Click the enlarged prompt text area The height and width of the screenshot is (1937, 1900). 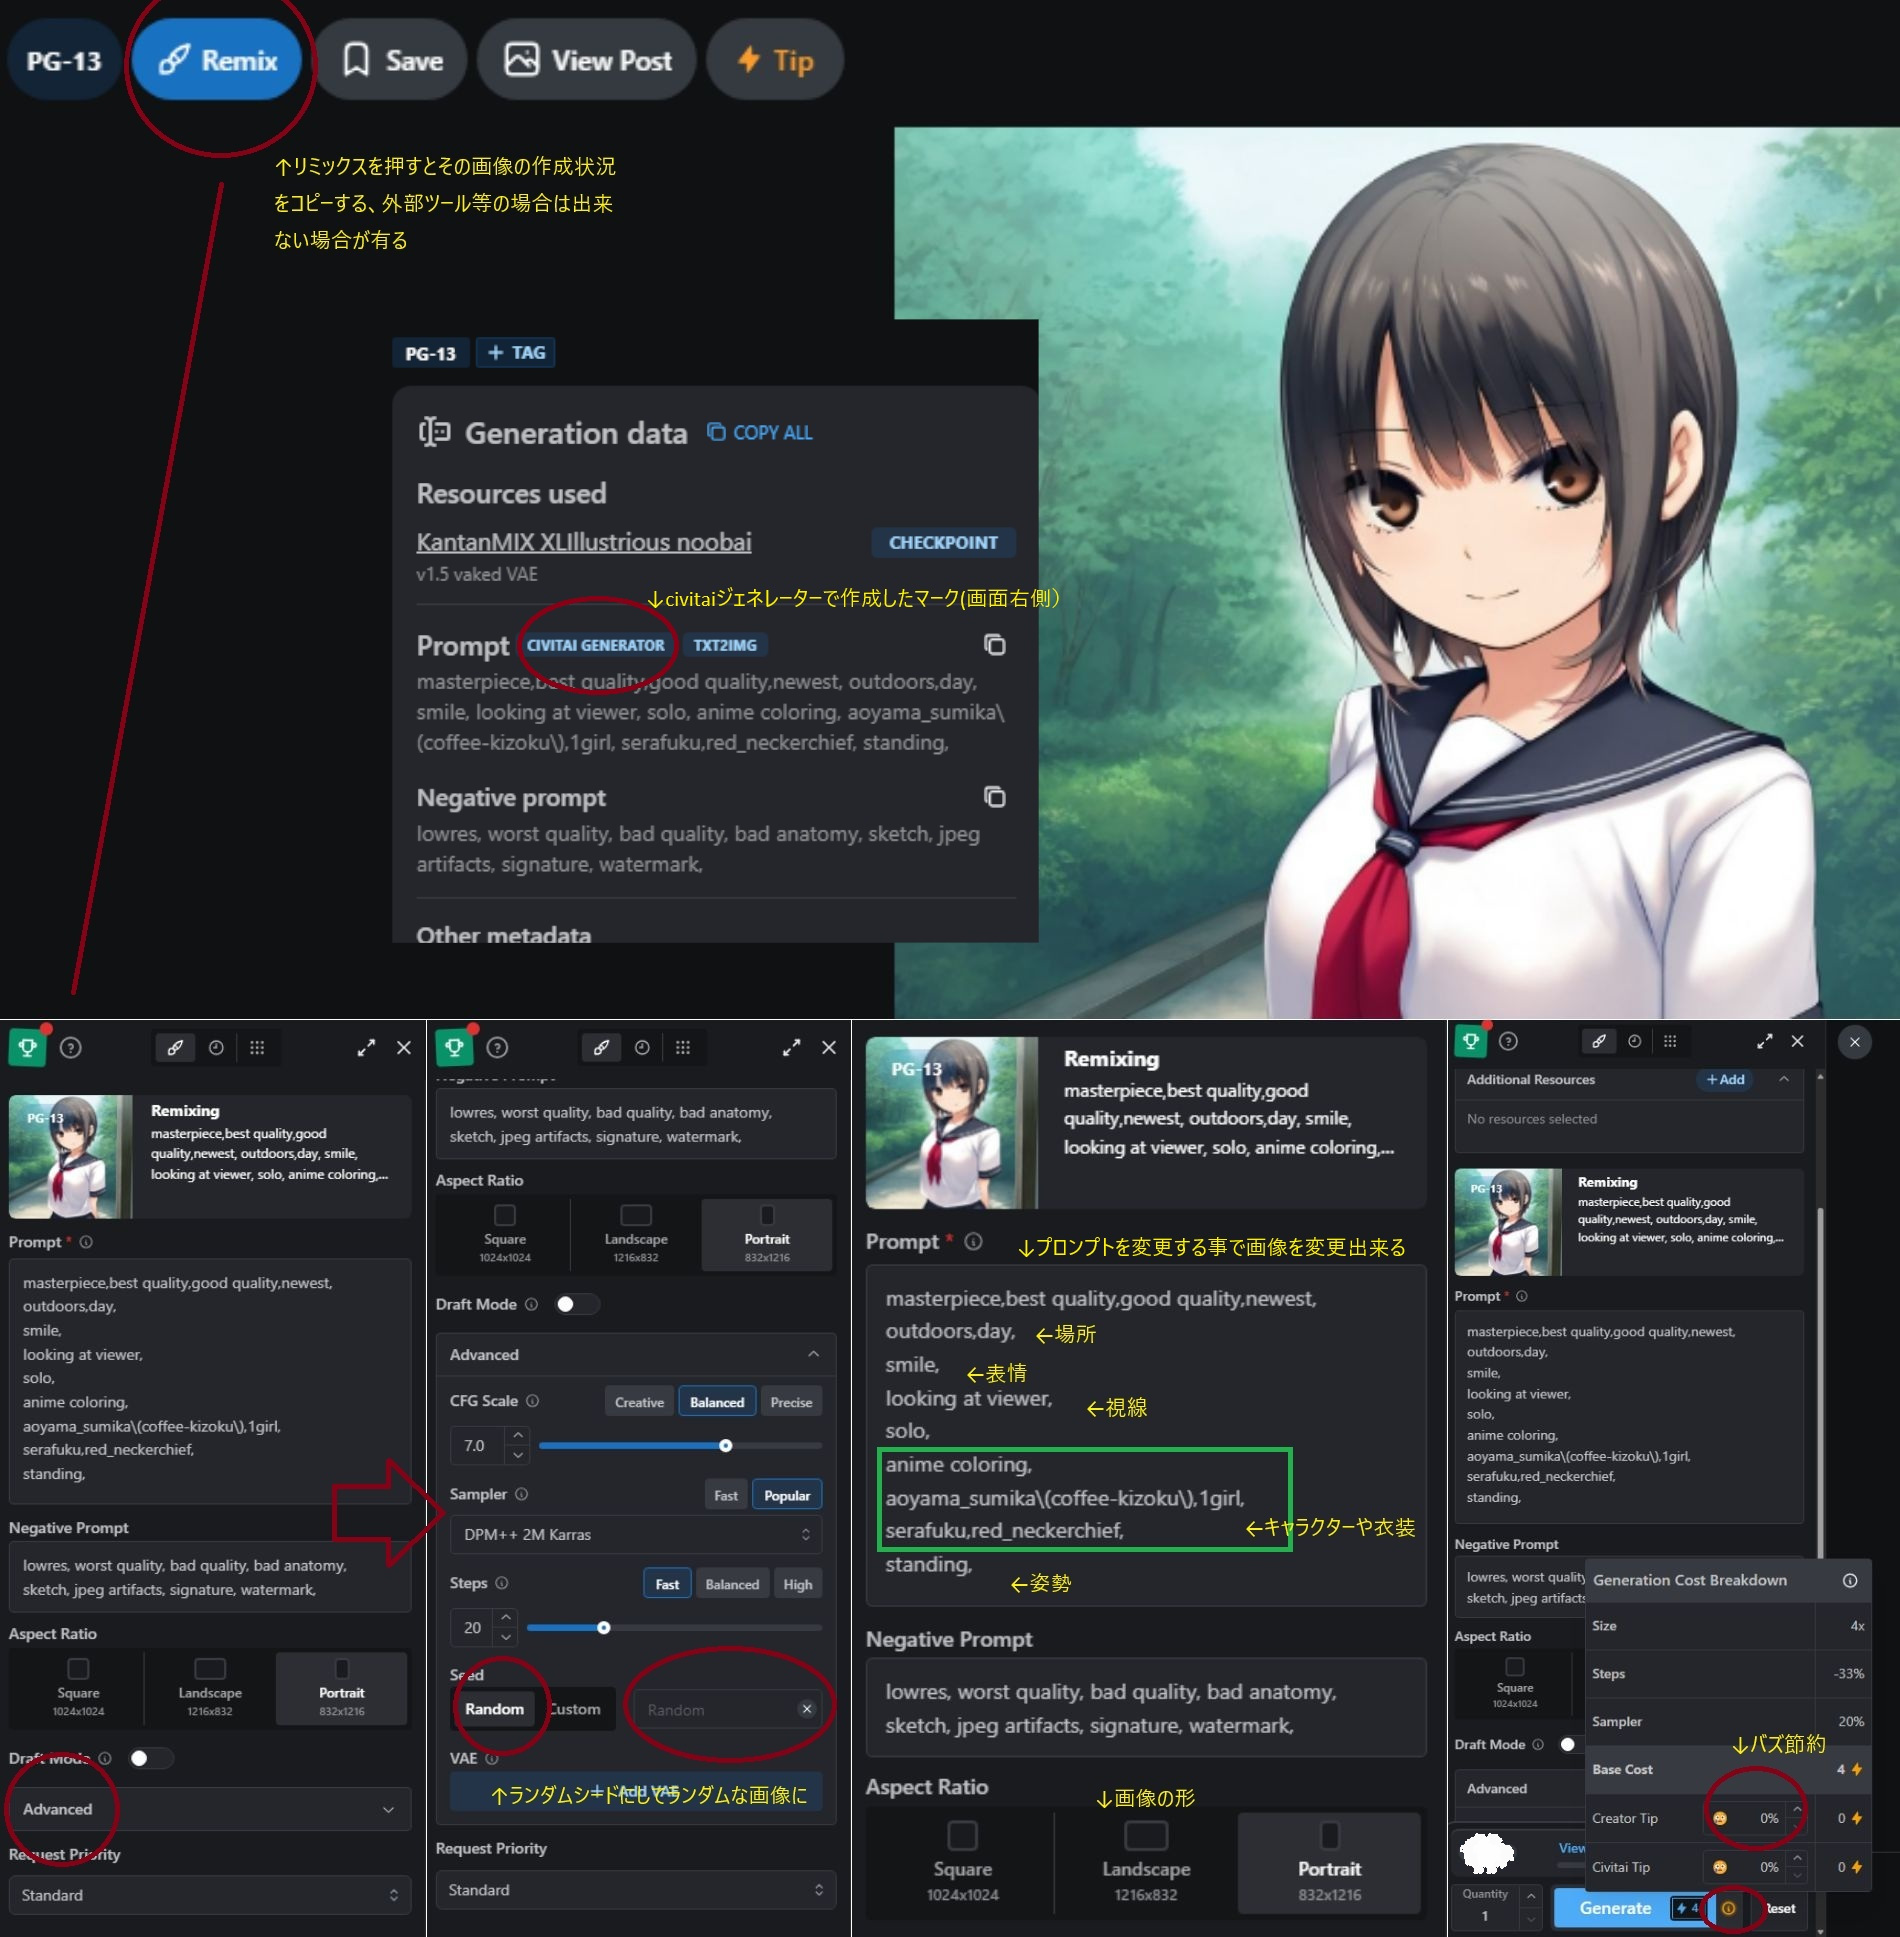coord(1146,1435)
